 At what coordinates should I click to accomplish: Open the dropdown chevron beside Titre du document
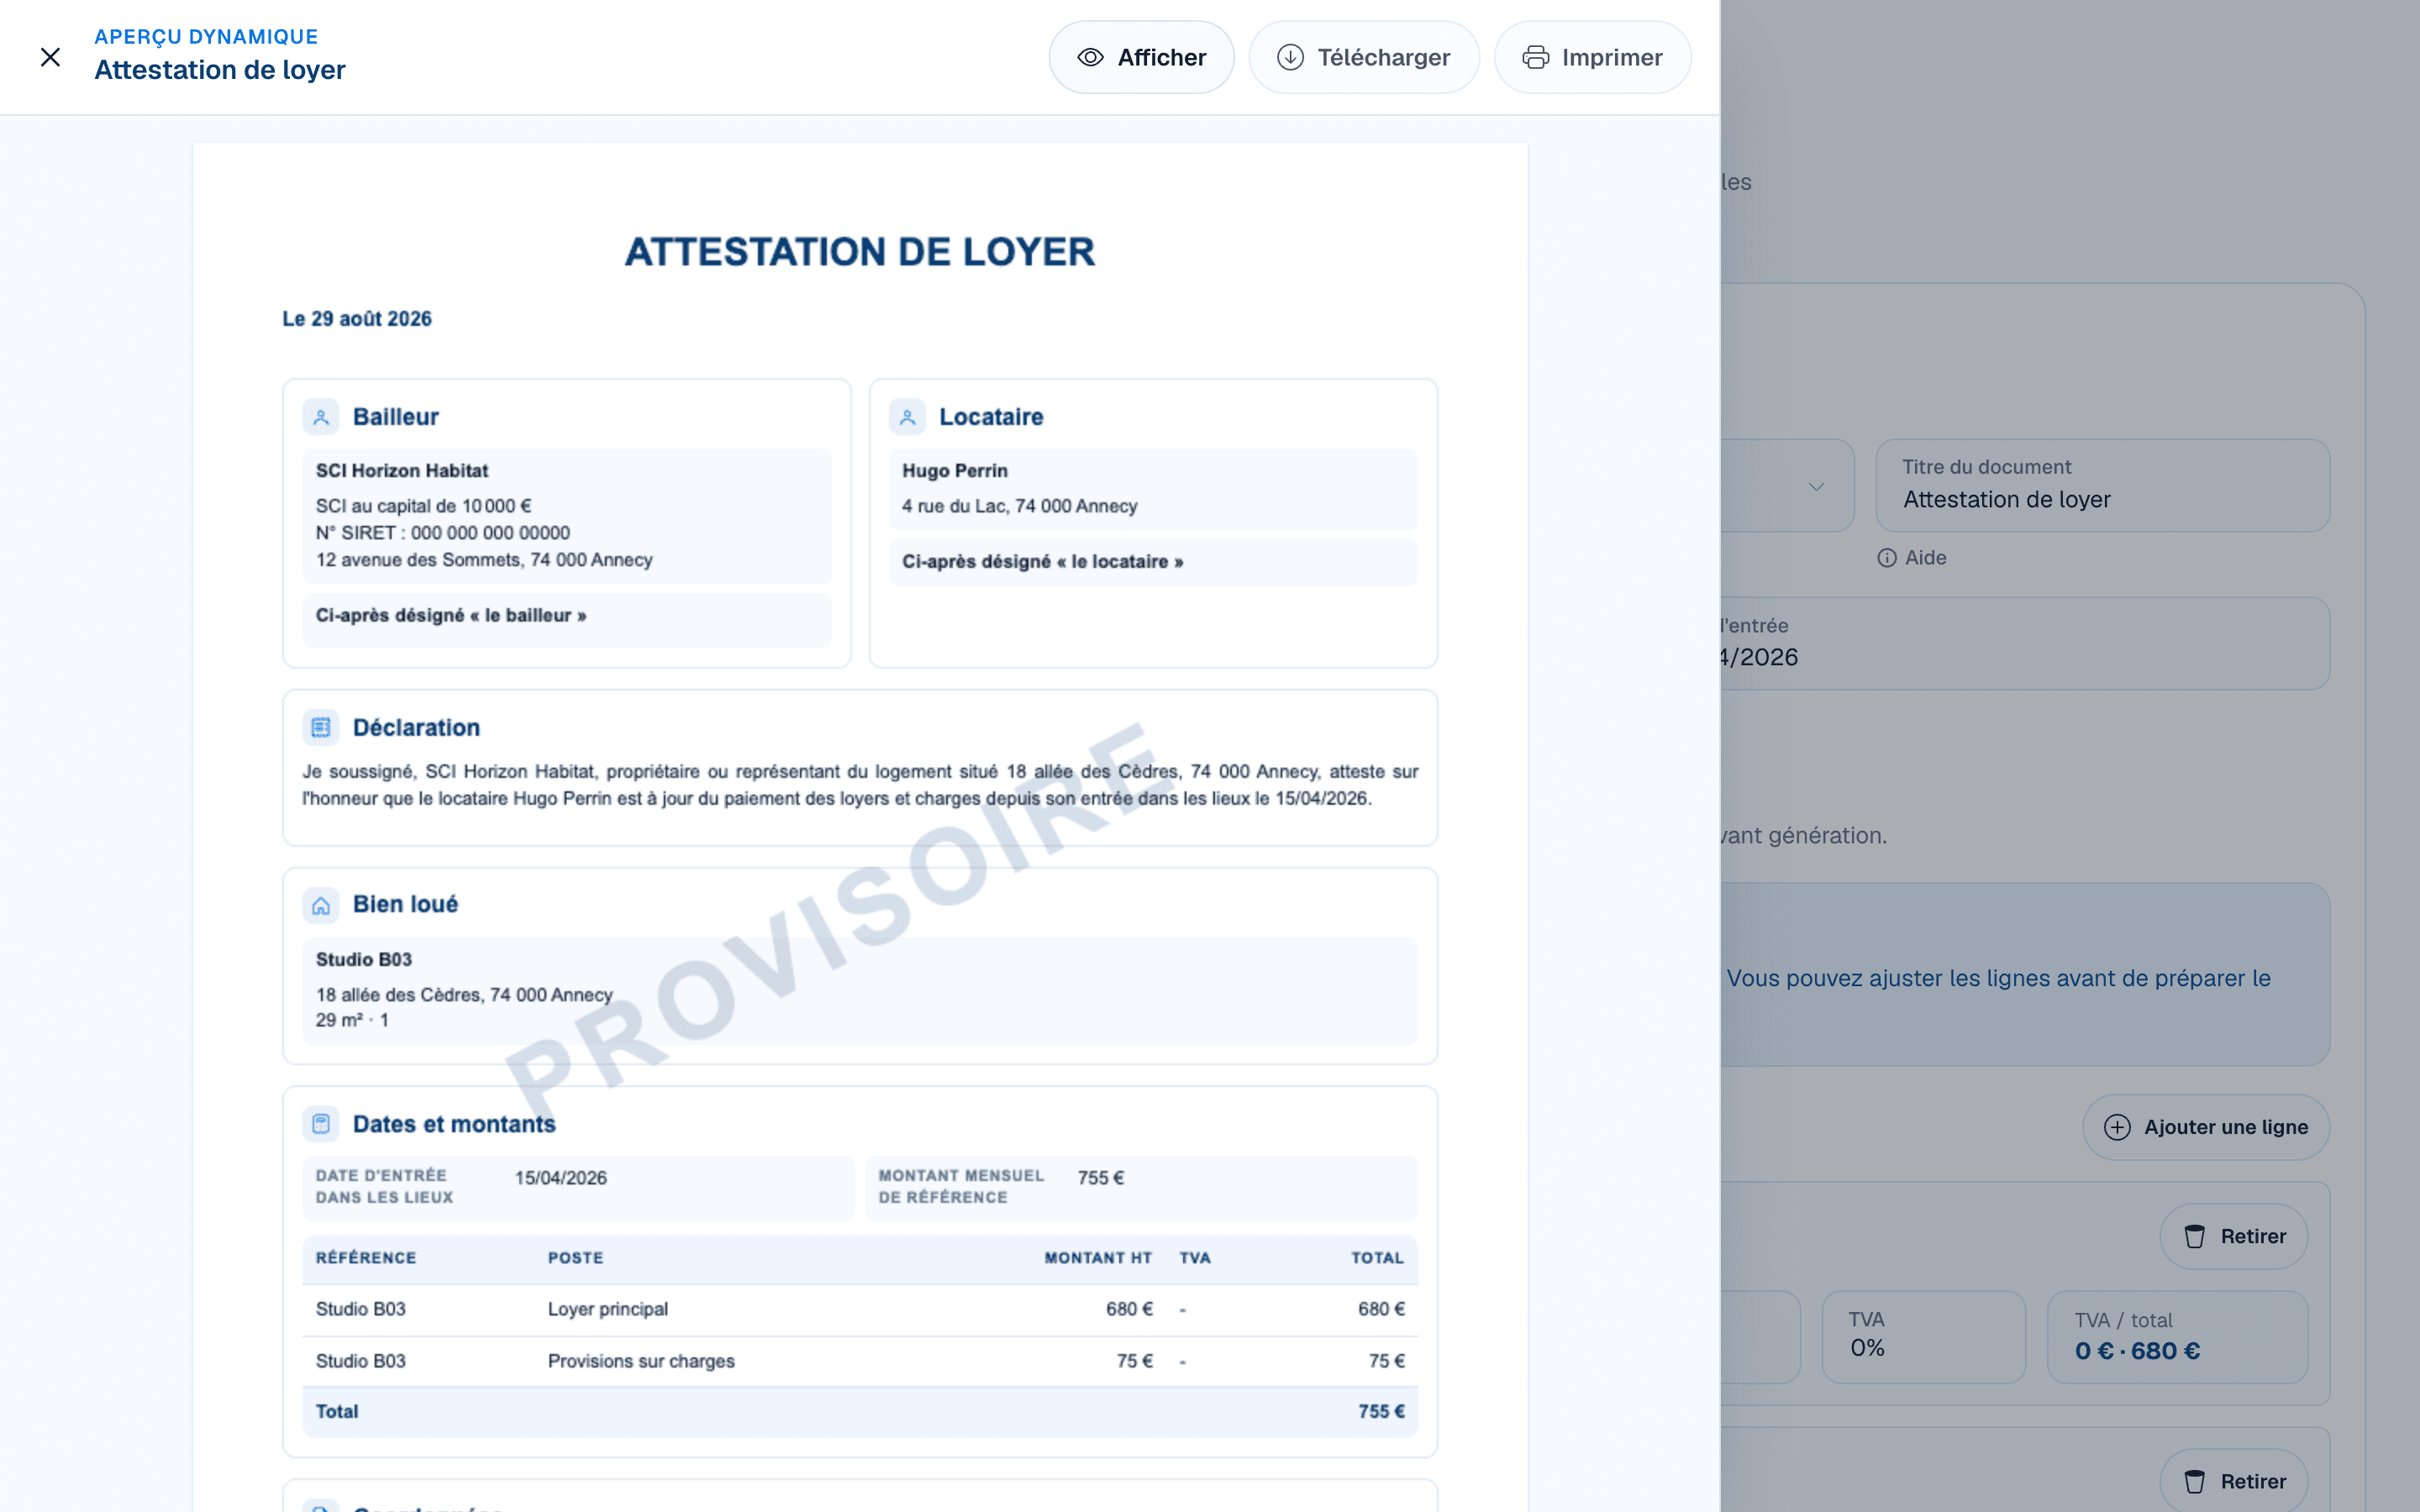click(x=1816, y=486)
